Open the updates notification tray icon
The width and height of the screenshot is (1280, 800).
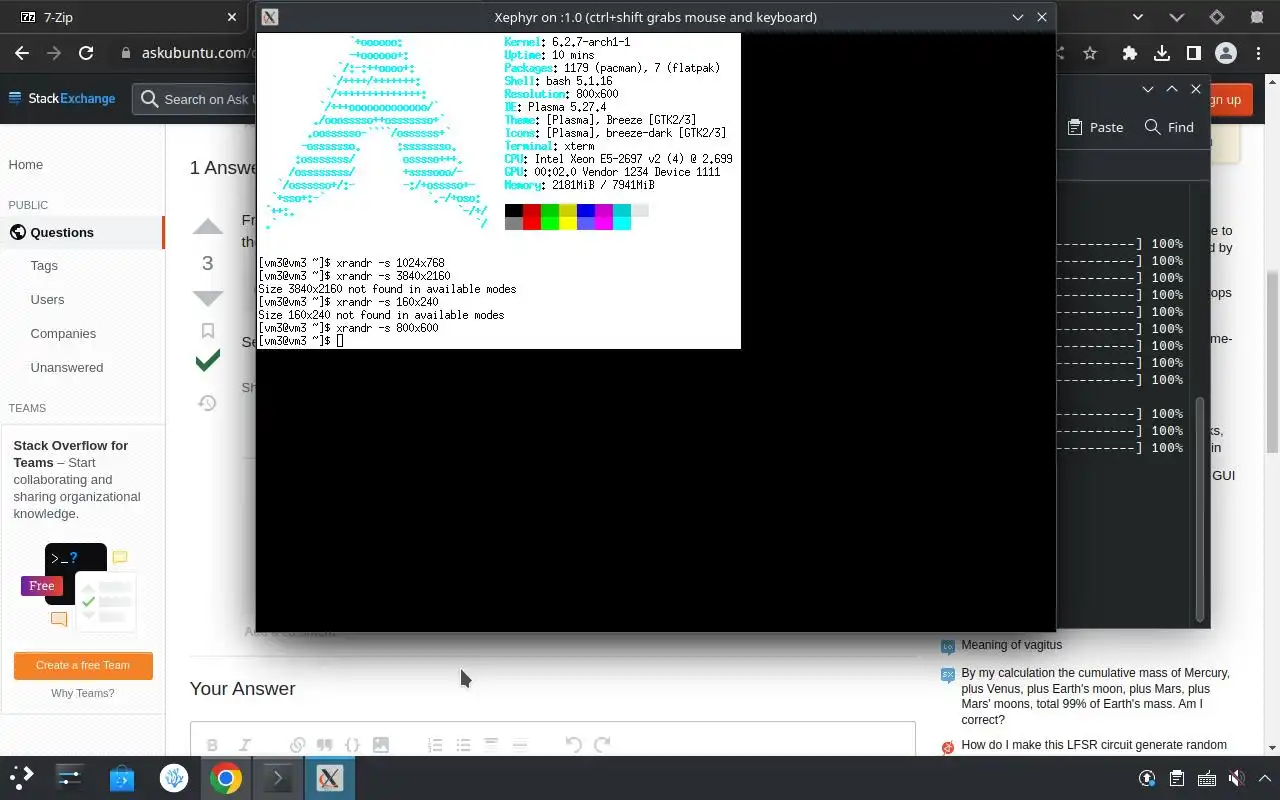click(x=1147, y=778)
